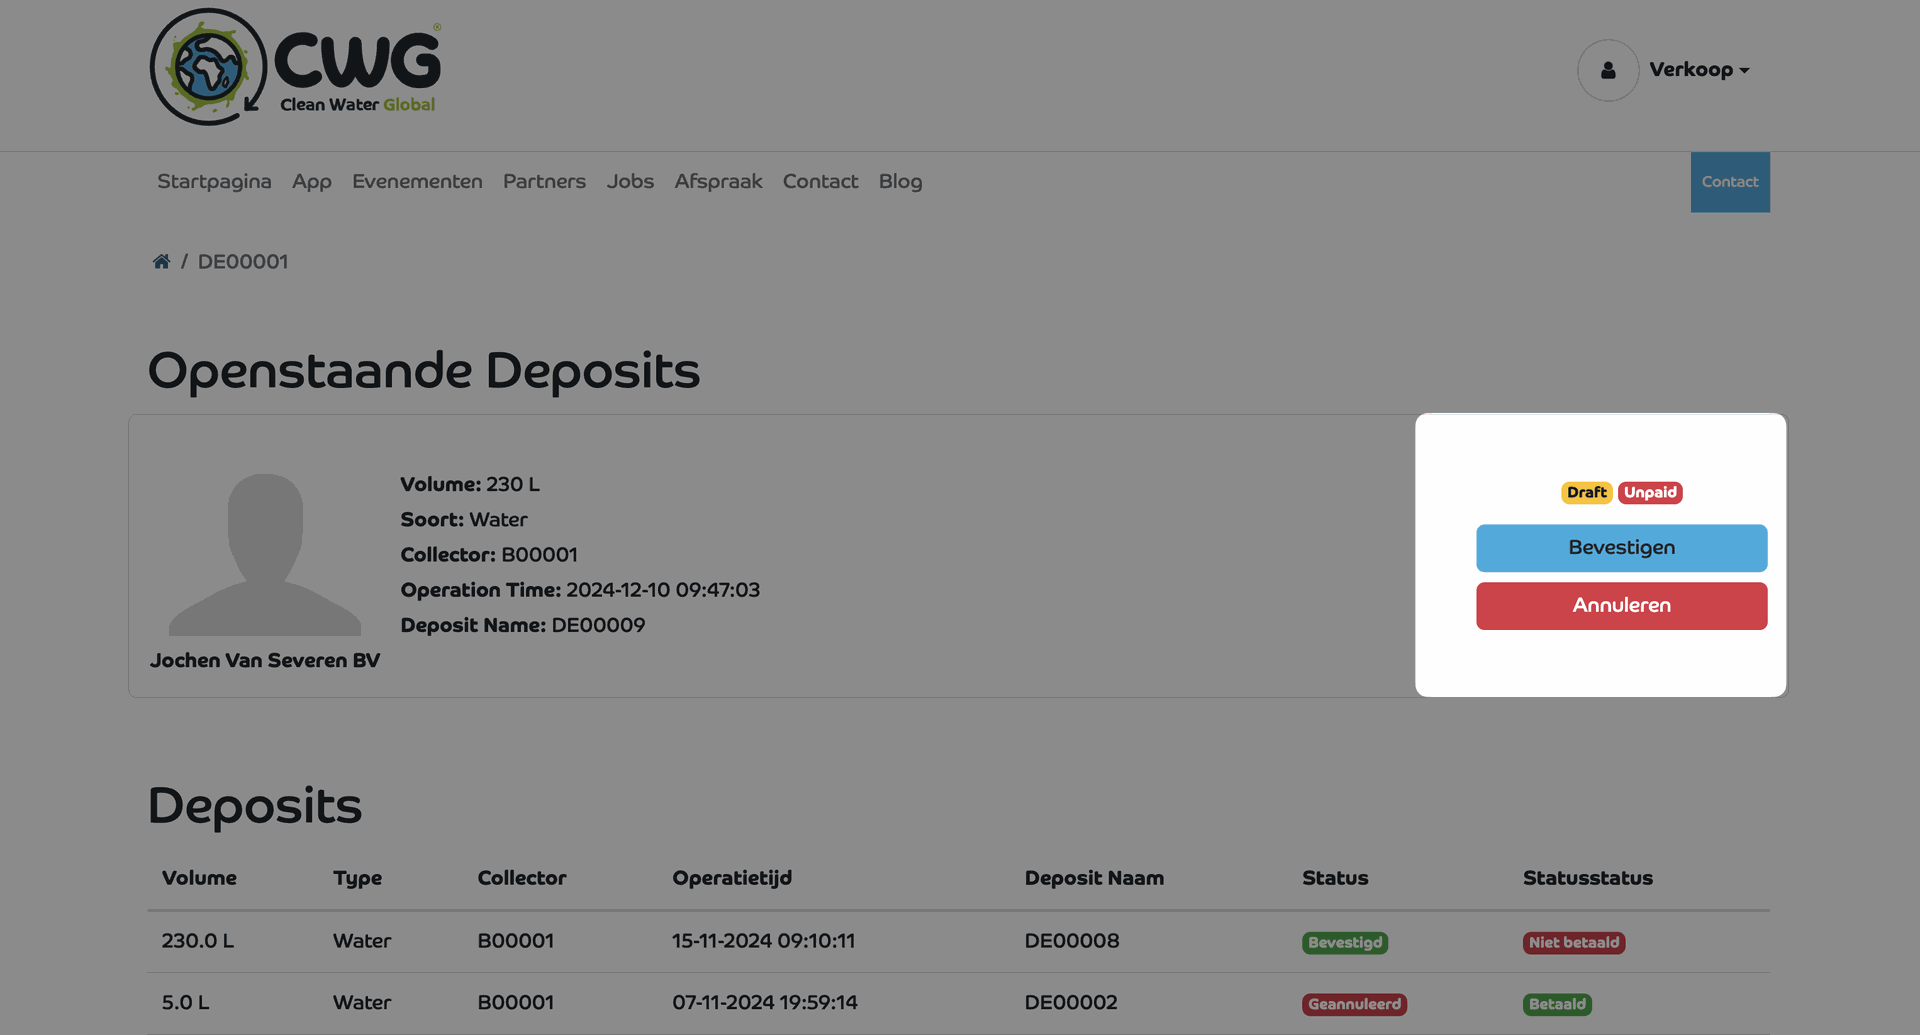
Task: Click the yellow Draft badge
Action: coord(1586,493)
